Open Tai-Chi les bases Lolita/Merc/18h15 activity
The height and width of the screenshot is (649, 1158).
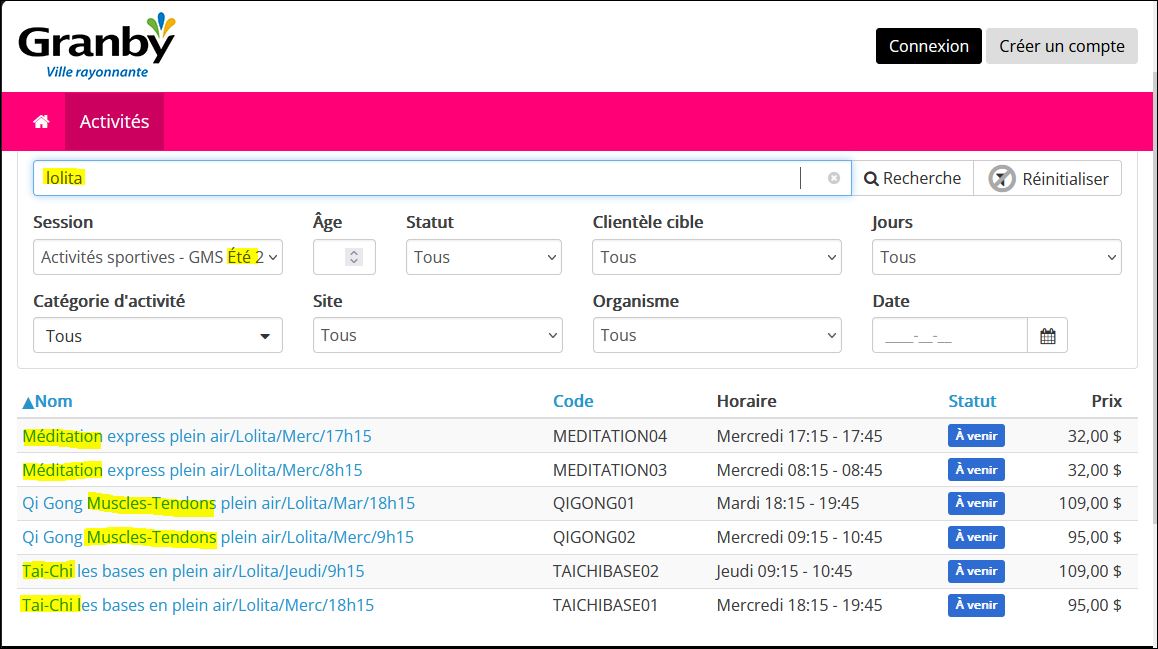click(x=198, y=605)
